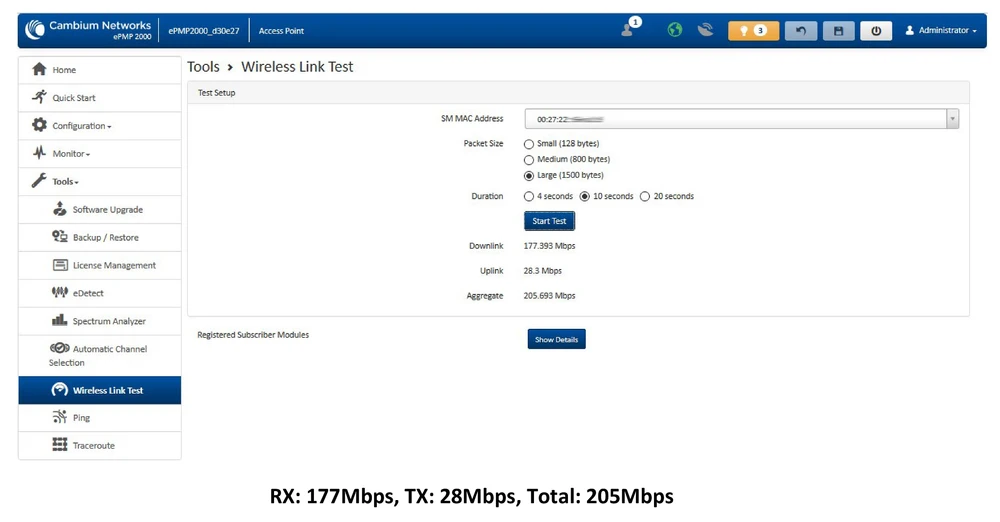Viewport: 1000px width, 522px height.
Task: Open the SM MAC Address dropdown
Action: coord(741,119)
